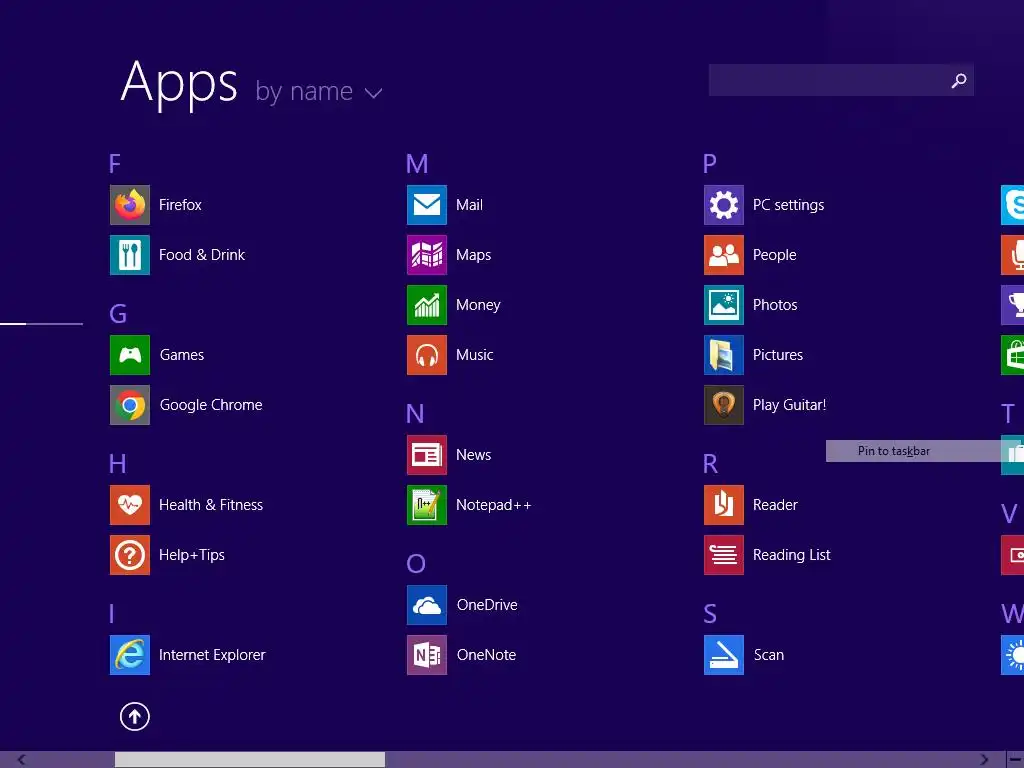Viewport: 1024px width, 768px height.
Task: Open the Pictures folder icon
Action: pyautogui.click(x=724, y=355)
